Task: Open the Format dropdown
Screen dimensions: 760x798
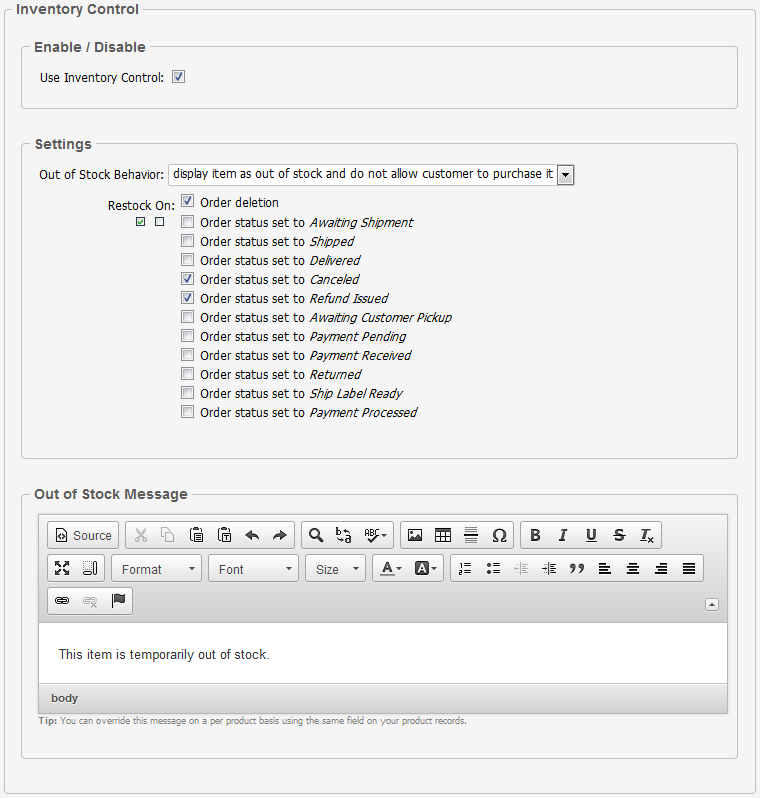Action: click(x=157, y=569)
